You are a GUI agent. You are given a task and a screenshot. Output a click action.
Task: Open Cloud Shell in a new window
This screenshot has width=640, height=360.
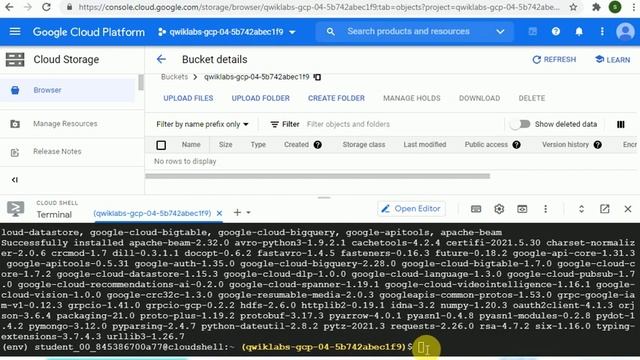[x=604, y=209]
